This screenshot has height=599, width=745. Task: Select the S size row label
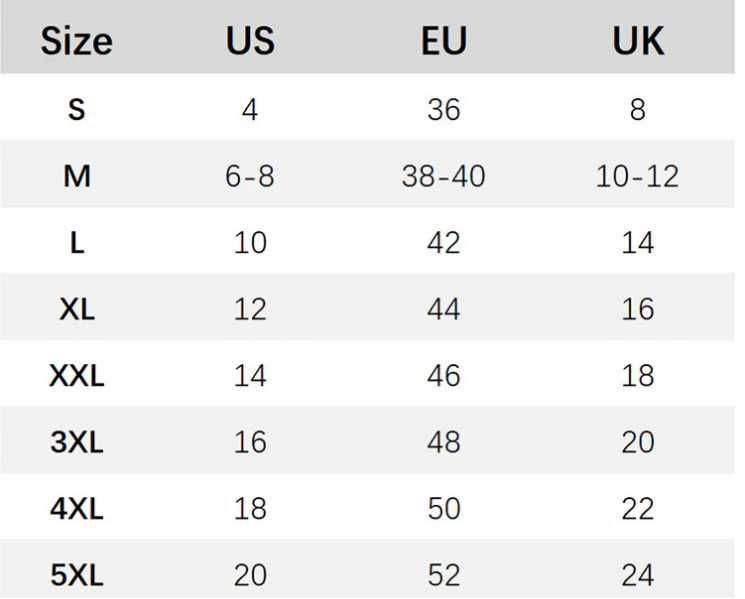point(77,109)
